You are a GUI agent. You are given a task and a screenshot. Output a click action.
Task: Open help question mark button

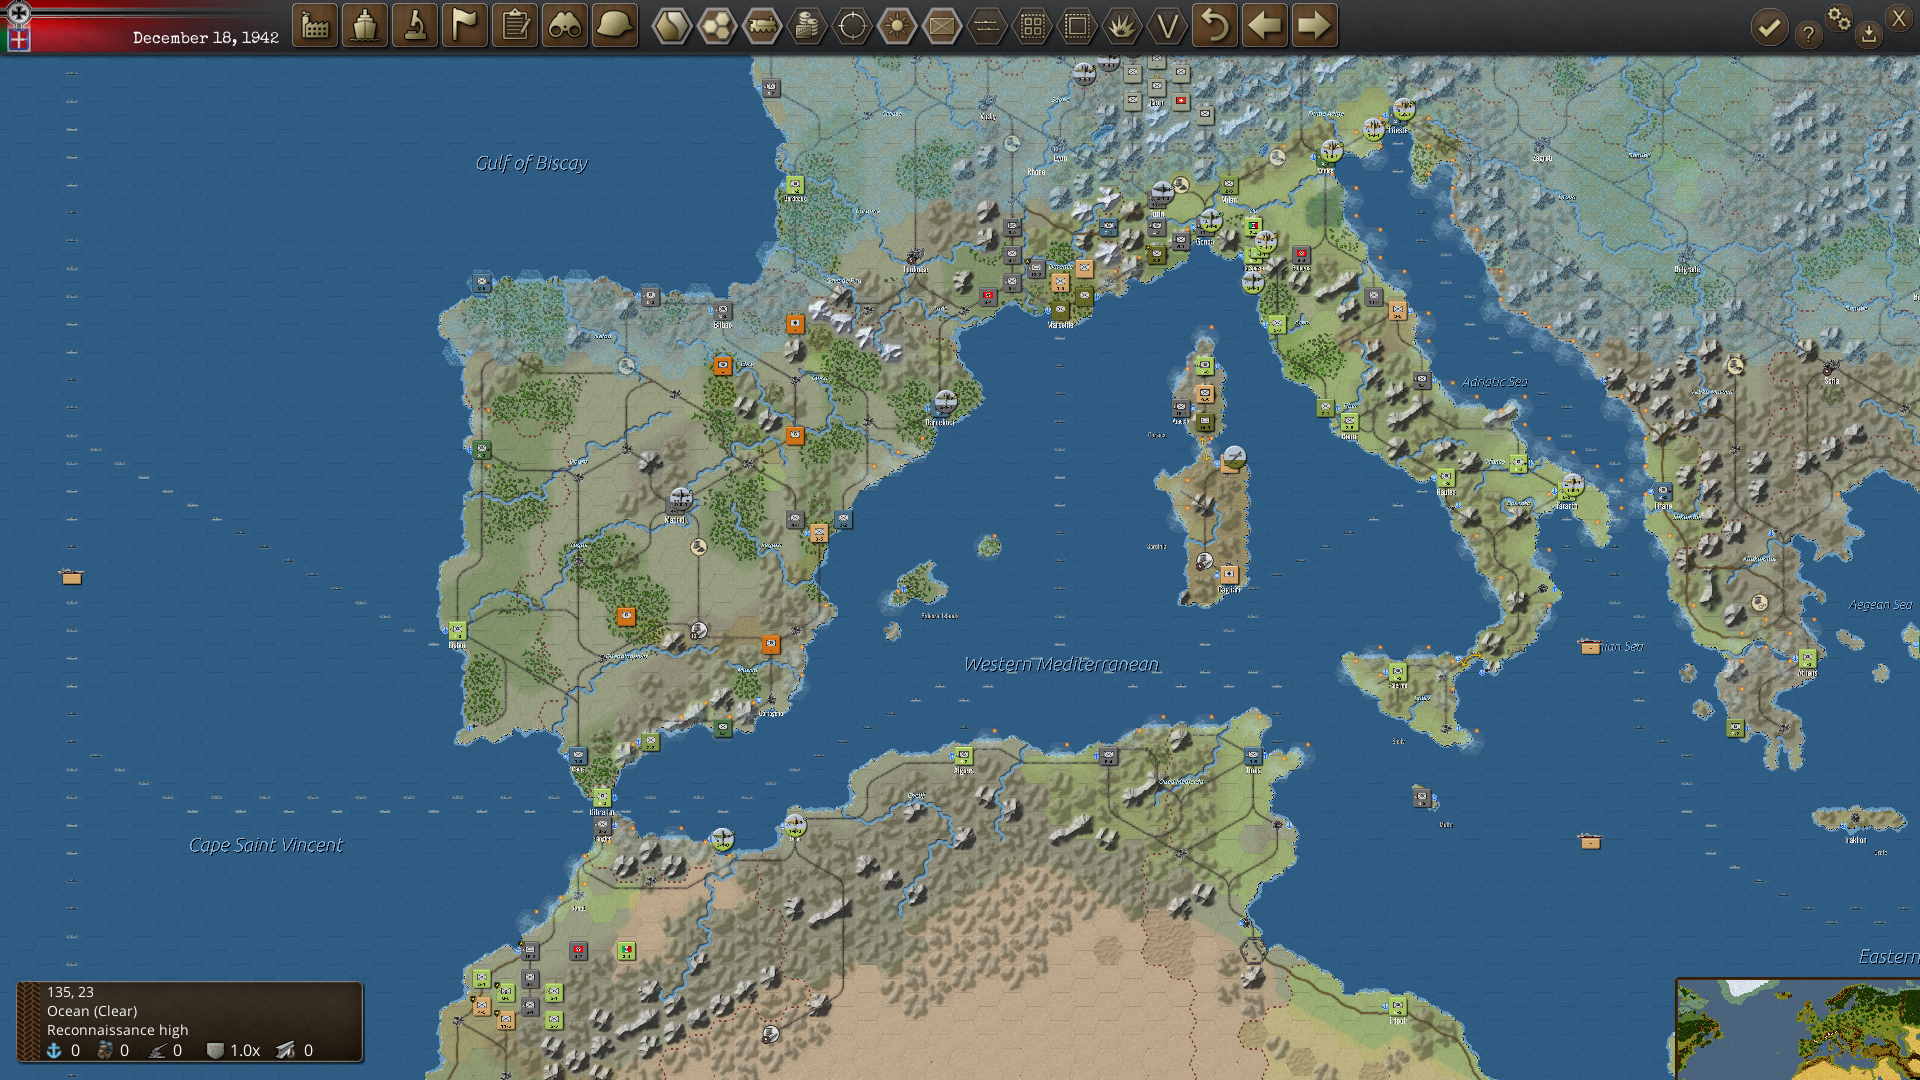pos(1808,35)
